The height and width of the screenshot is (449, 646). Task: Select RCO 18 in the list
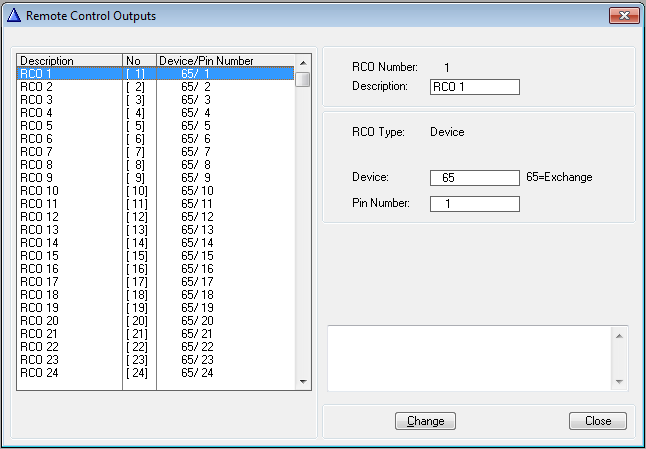156,295
